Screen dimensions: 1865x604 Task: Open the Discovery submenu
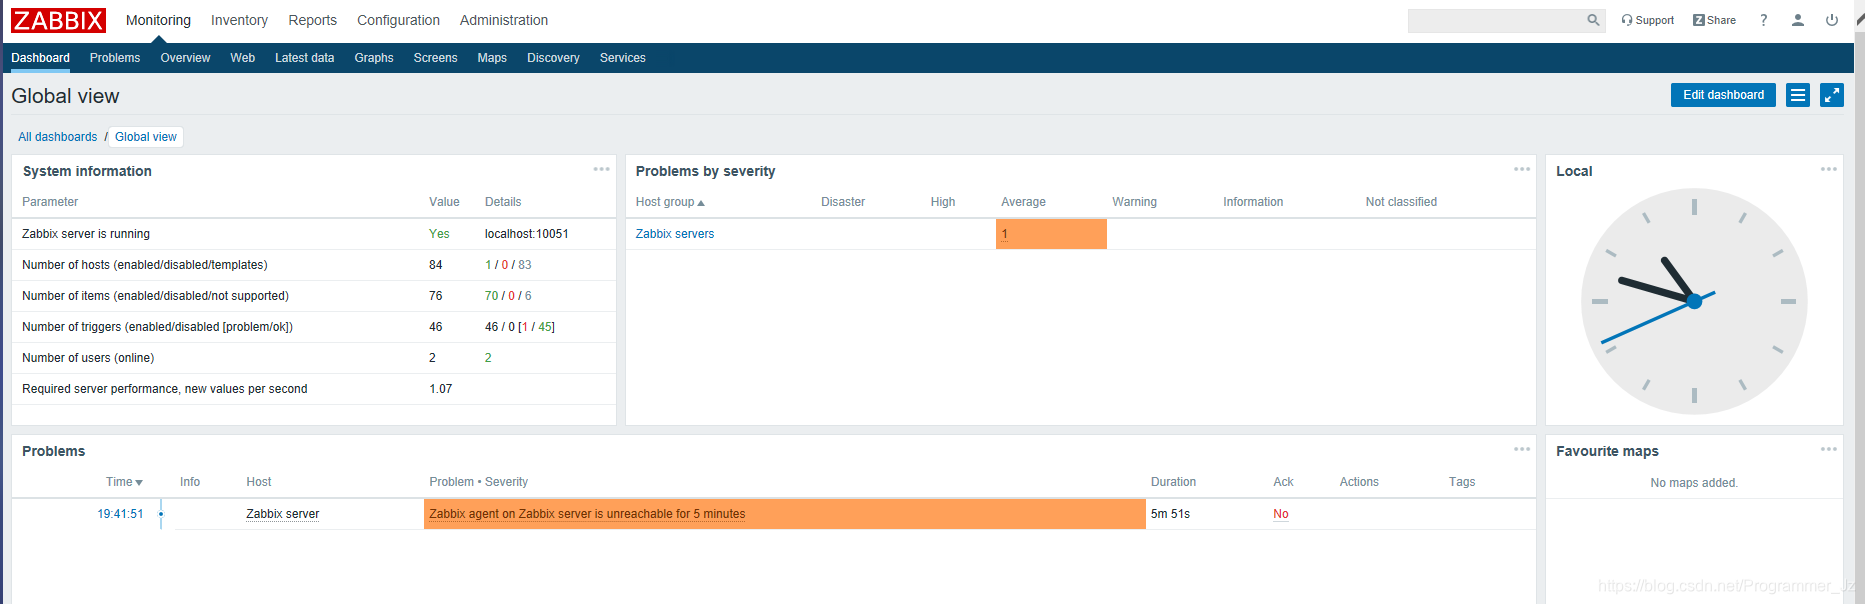pos(553,58)
